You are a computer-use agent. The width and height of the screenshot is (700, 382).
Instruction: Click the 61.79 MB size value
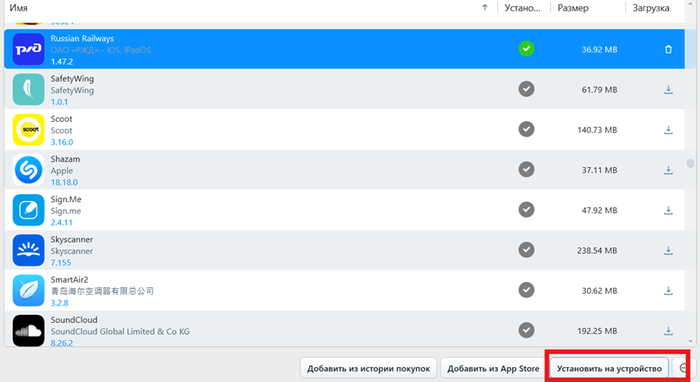tap(599, 90)
